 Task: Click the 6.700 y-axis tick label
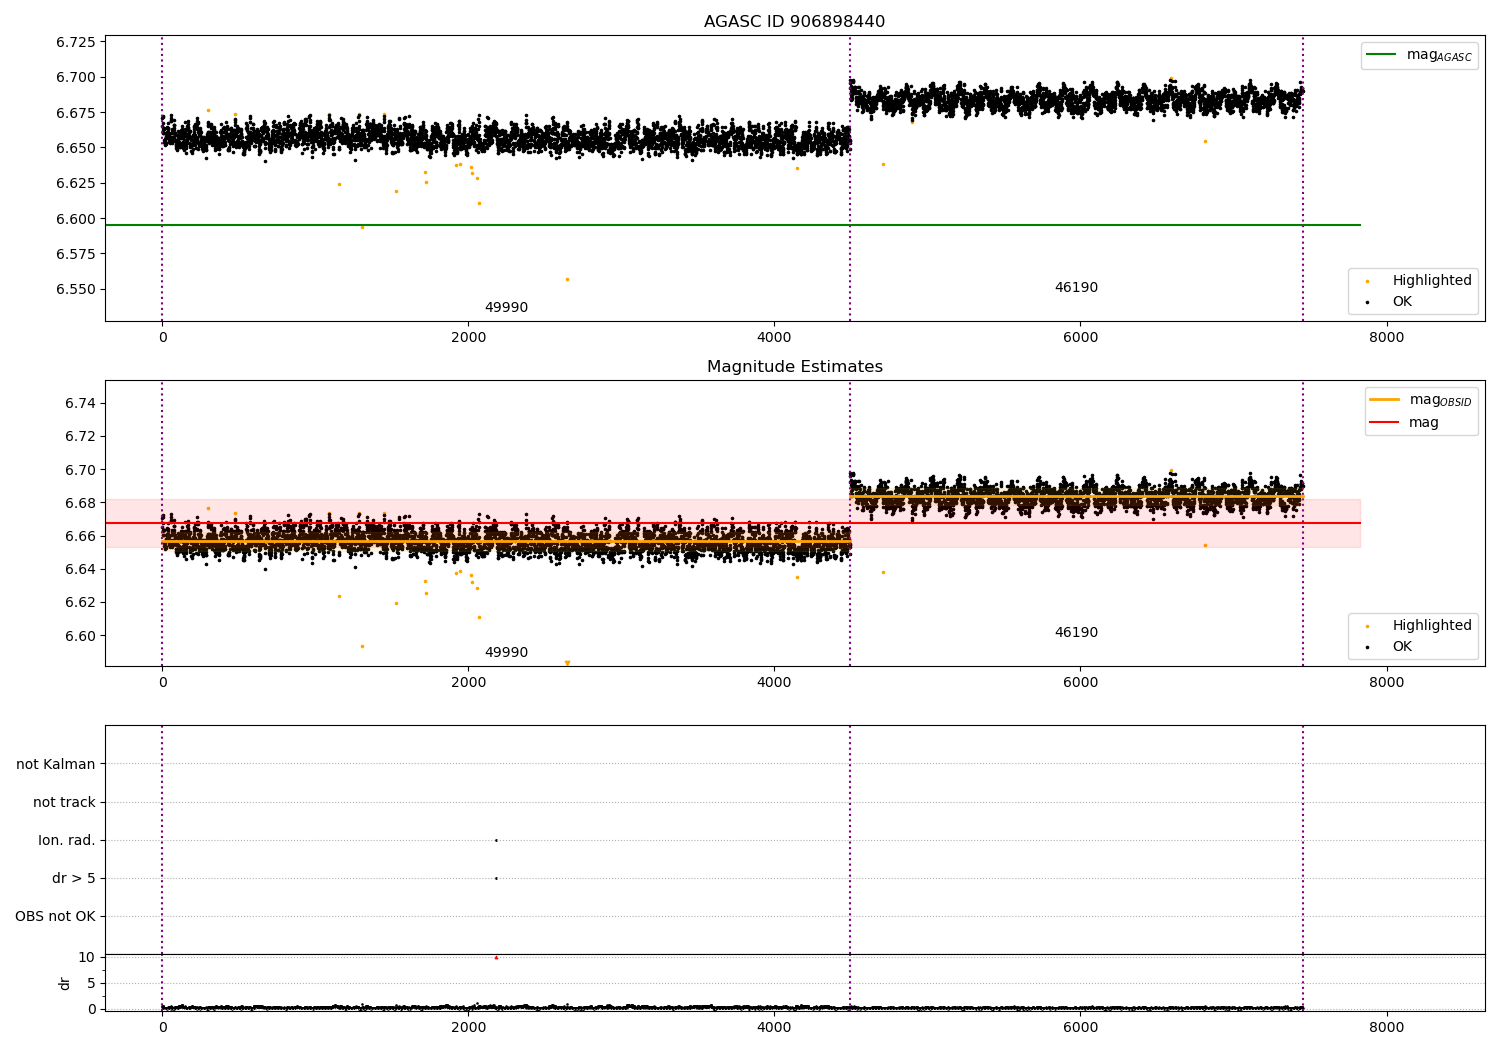76,77
